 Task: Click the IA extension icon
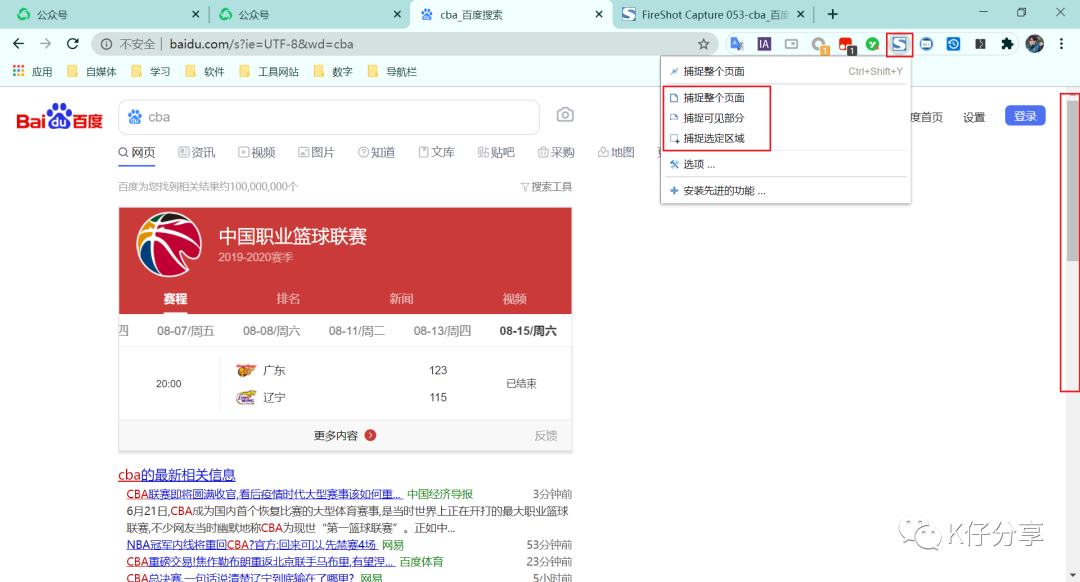(764, 44)
